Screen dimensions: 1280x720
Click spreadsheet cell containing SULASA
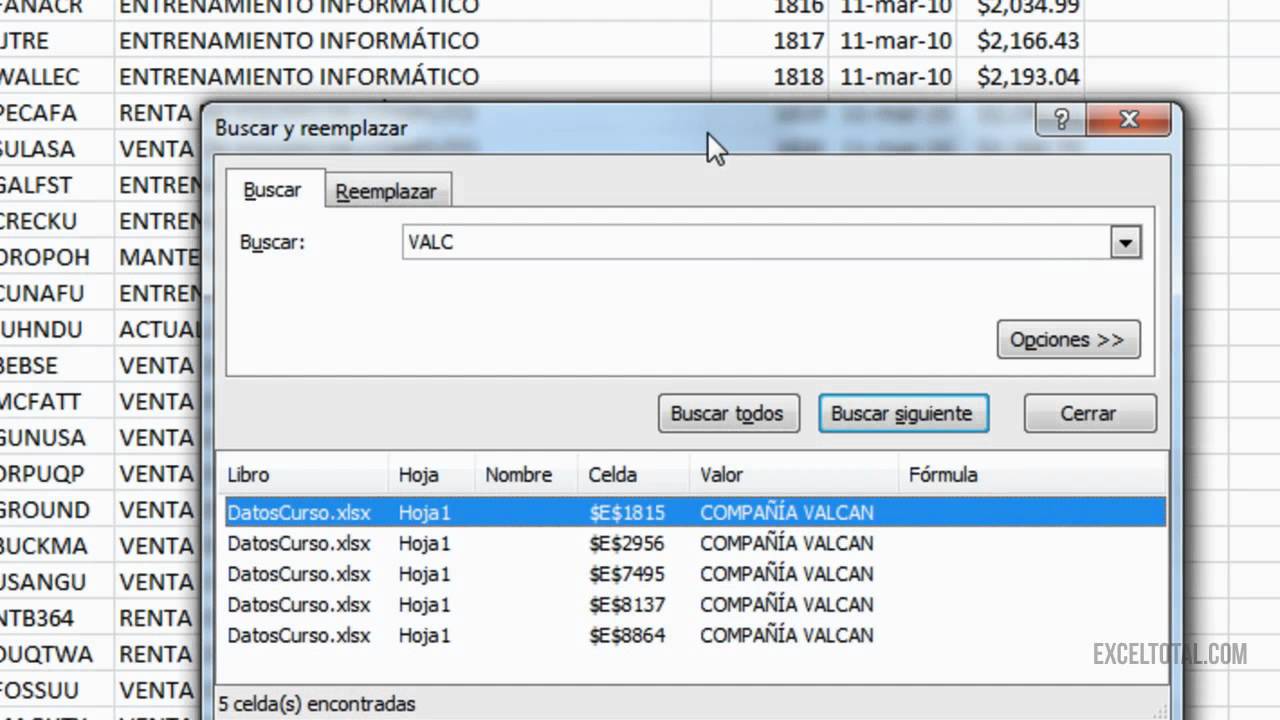coord(56,149)
